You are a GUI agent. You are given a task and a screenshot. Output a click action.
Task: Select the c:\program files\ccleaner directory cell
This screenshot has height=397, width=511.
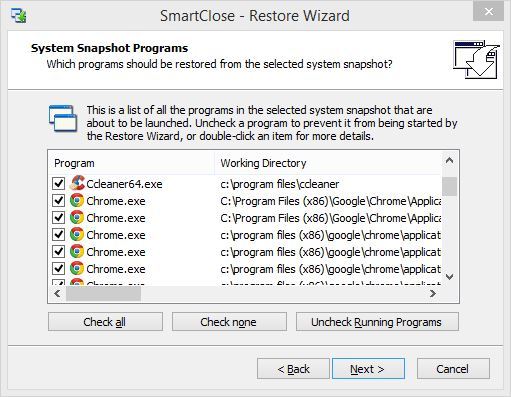click(x=280, y=184)
